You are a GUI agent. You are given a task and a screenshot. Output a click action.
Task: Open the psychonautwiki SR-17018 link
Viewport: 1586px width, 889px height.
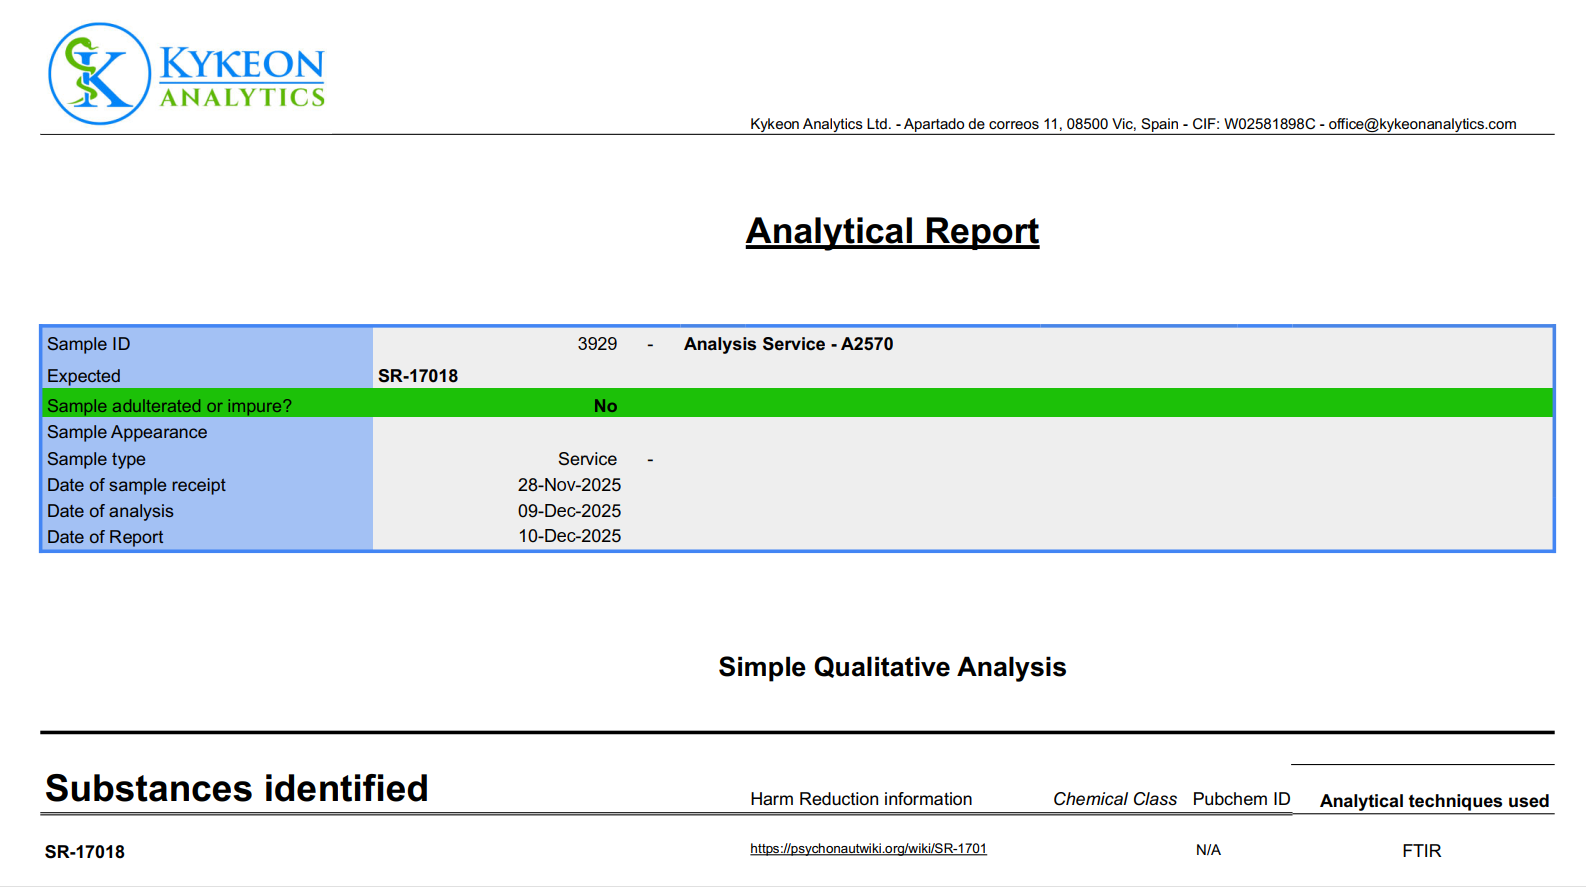[x=867, y=849]
